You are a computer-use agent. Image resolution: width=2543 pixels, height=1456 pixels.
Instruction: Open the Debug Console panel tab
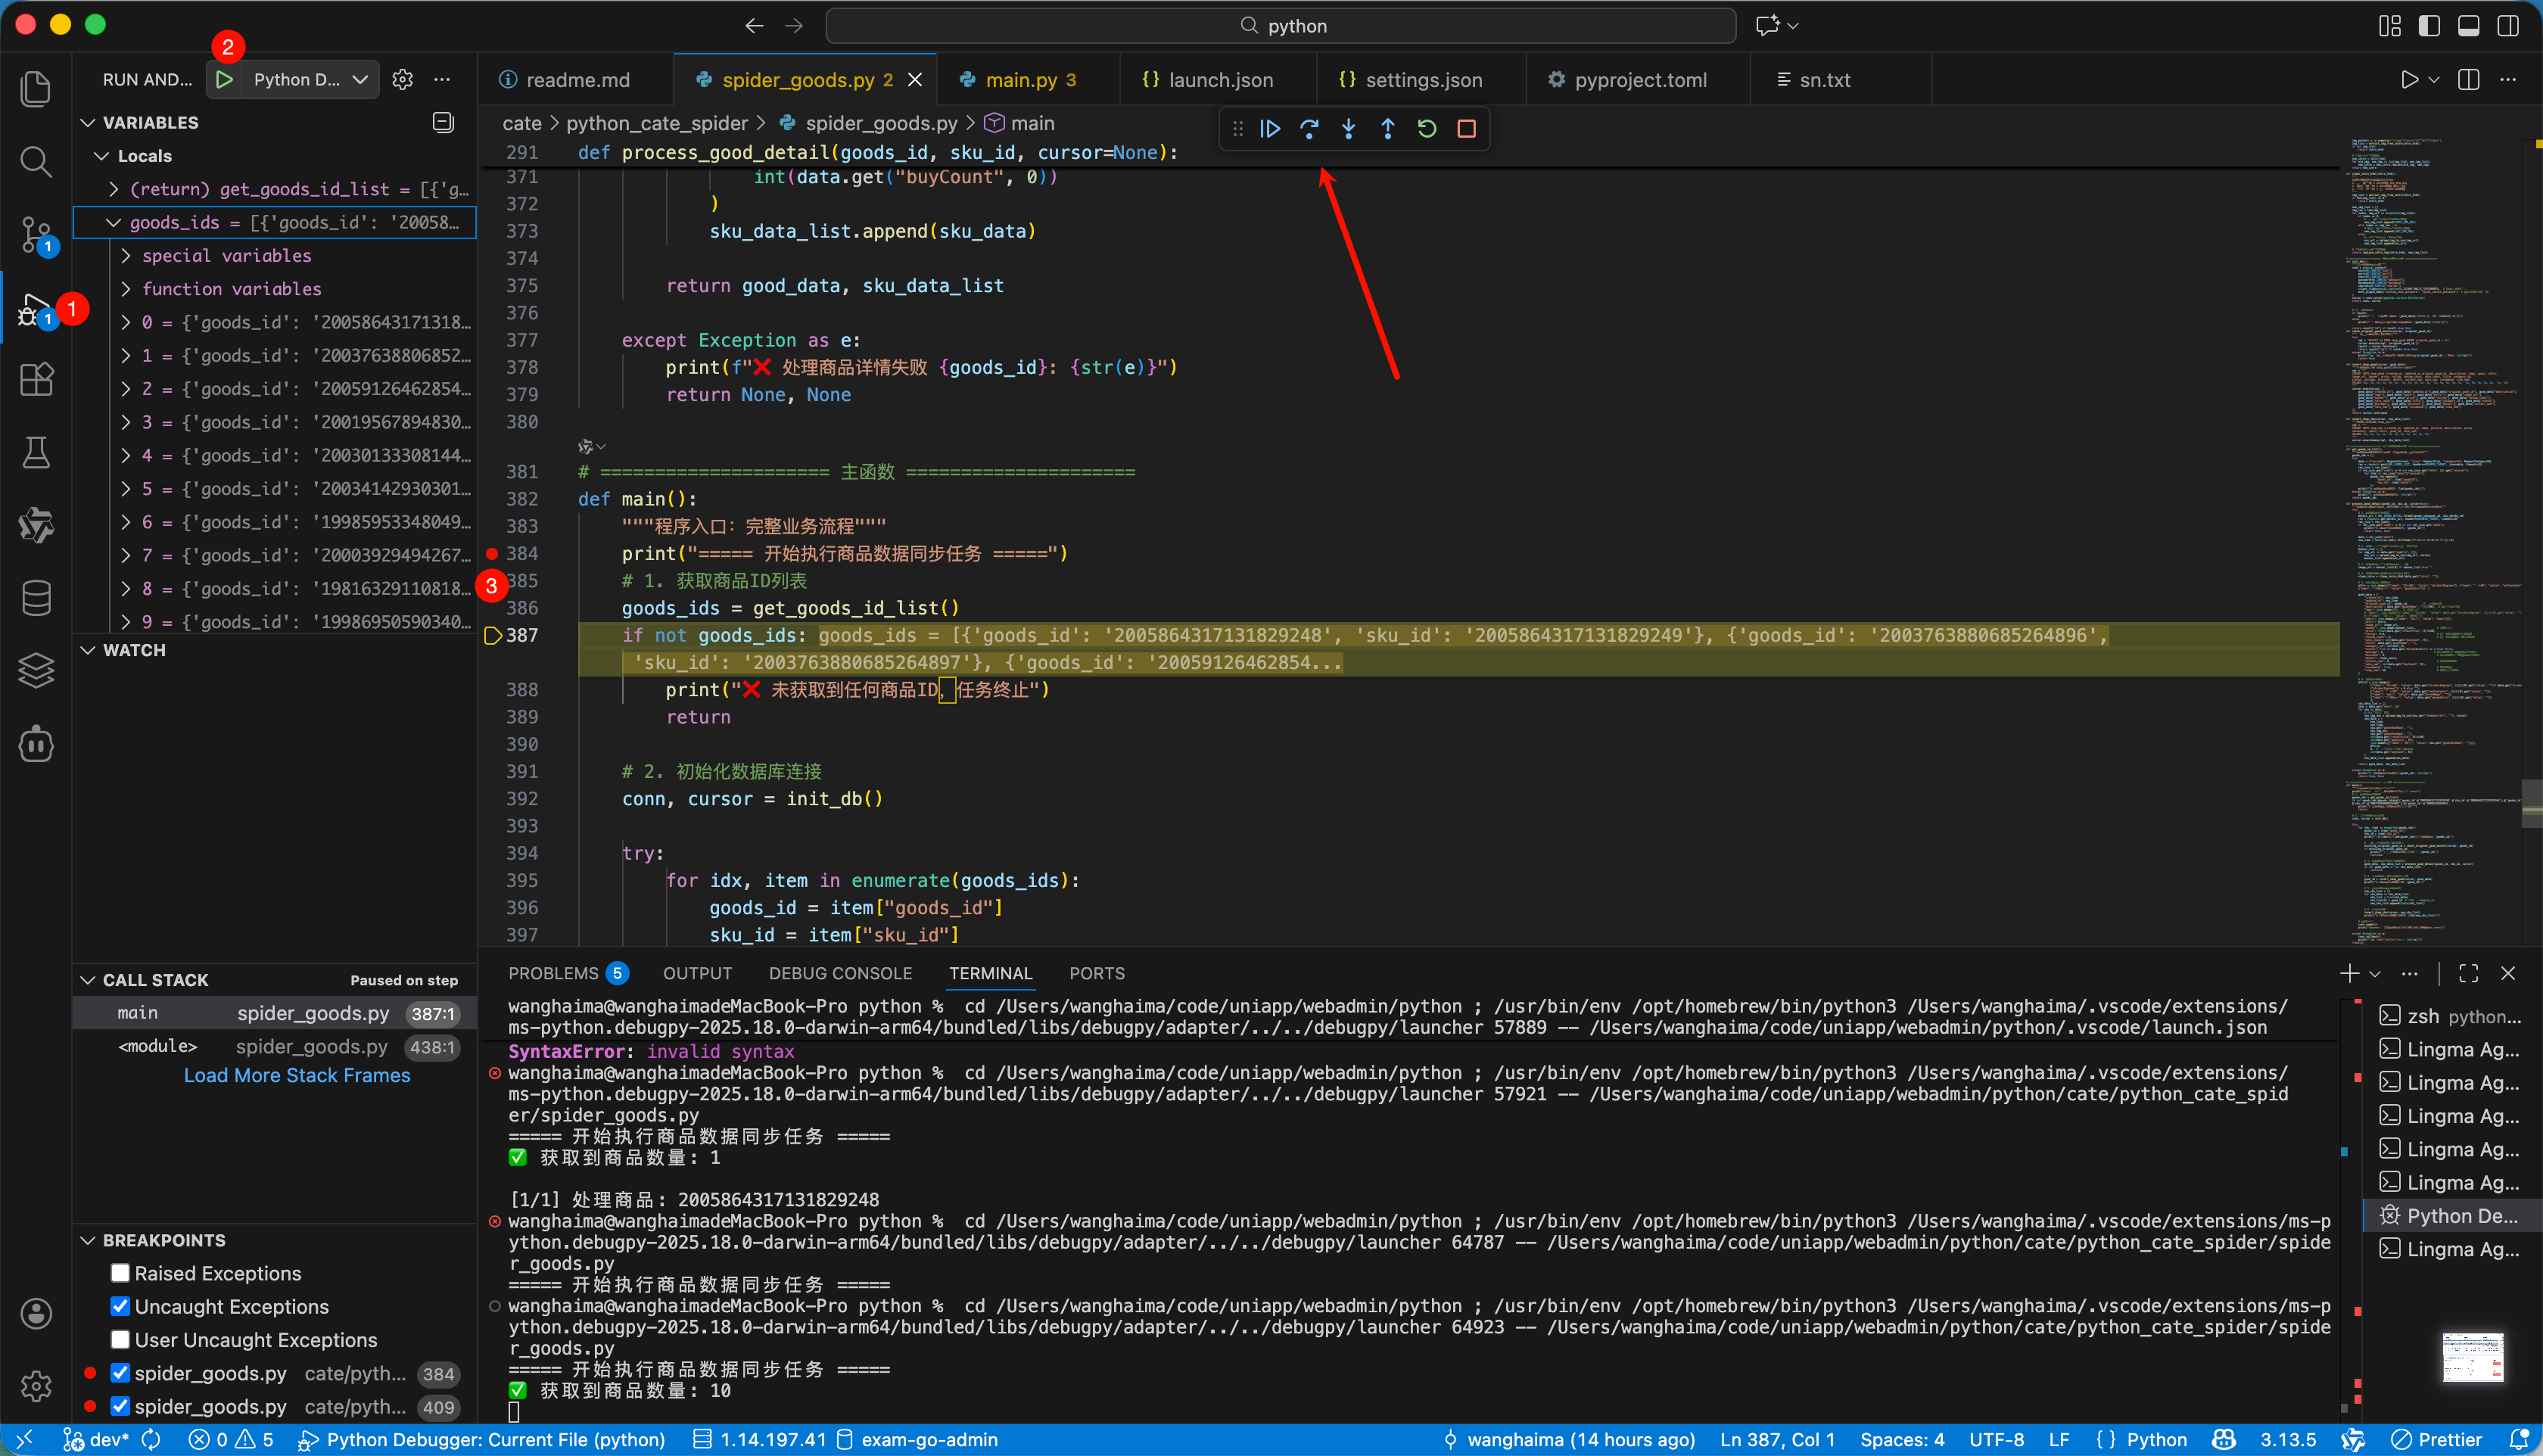tap(840, 973)
